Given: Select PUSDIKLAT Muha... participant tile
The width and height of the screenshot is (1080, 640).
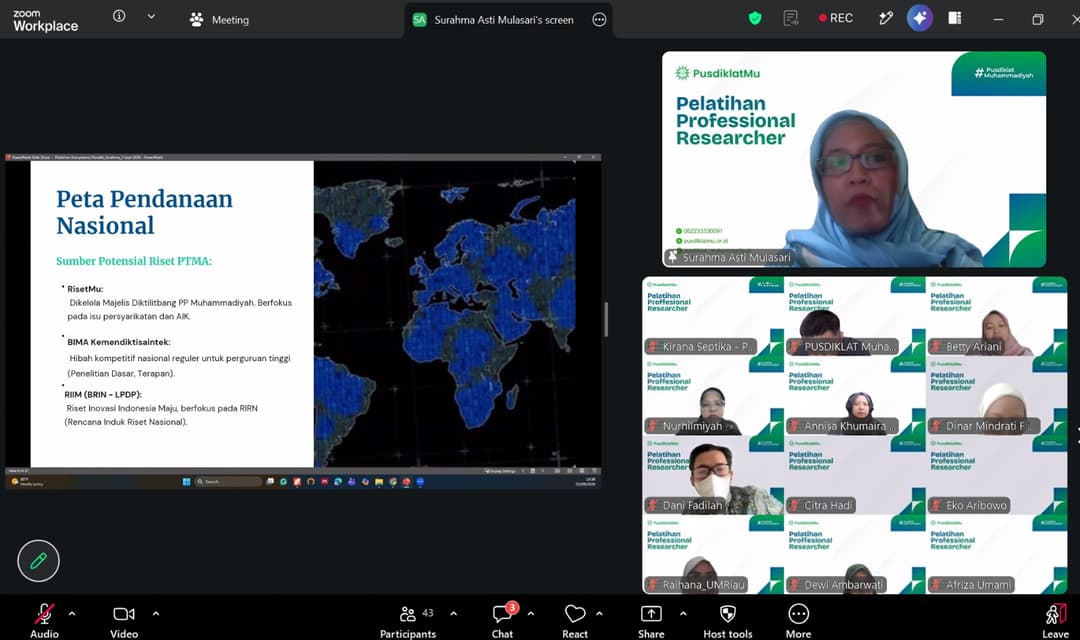Looking at the screenshot, I should point(855,316).
